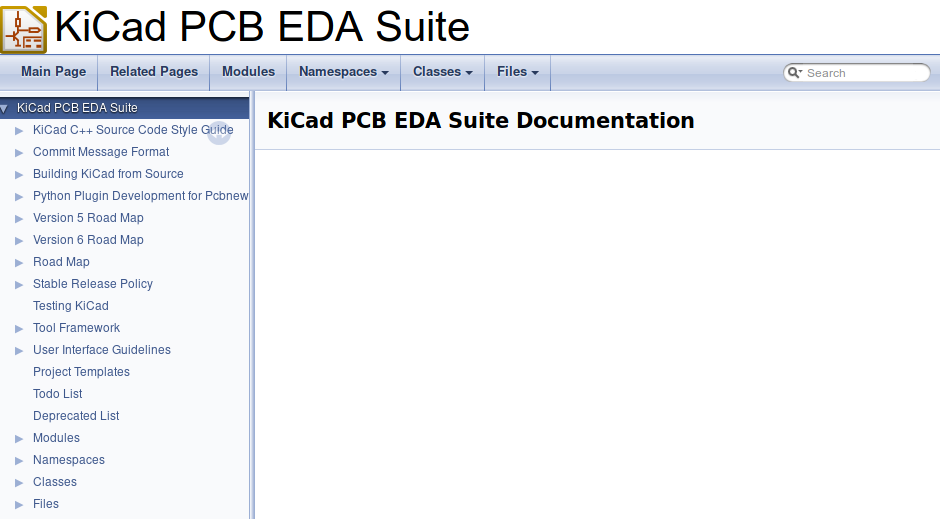Image resolution: width=940 pixels, height=519 pixels.
Task: Select Deprecated List in the sidebar
Action: point(76,416)
